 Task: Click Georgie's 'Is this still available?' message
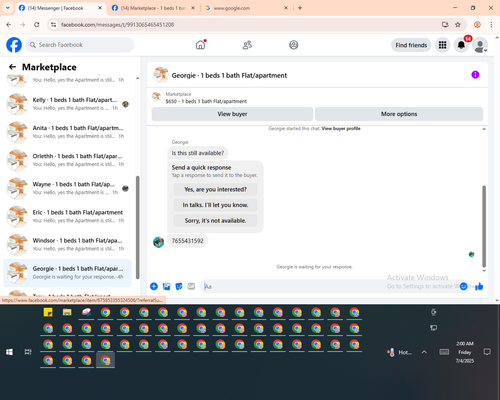(198, 153)
